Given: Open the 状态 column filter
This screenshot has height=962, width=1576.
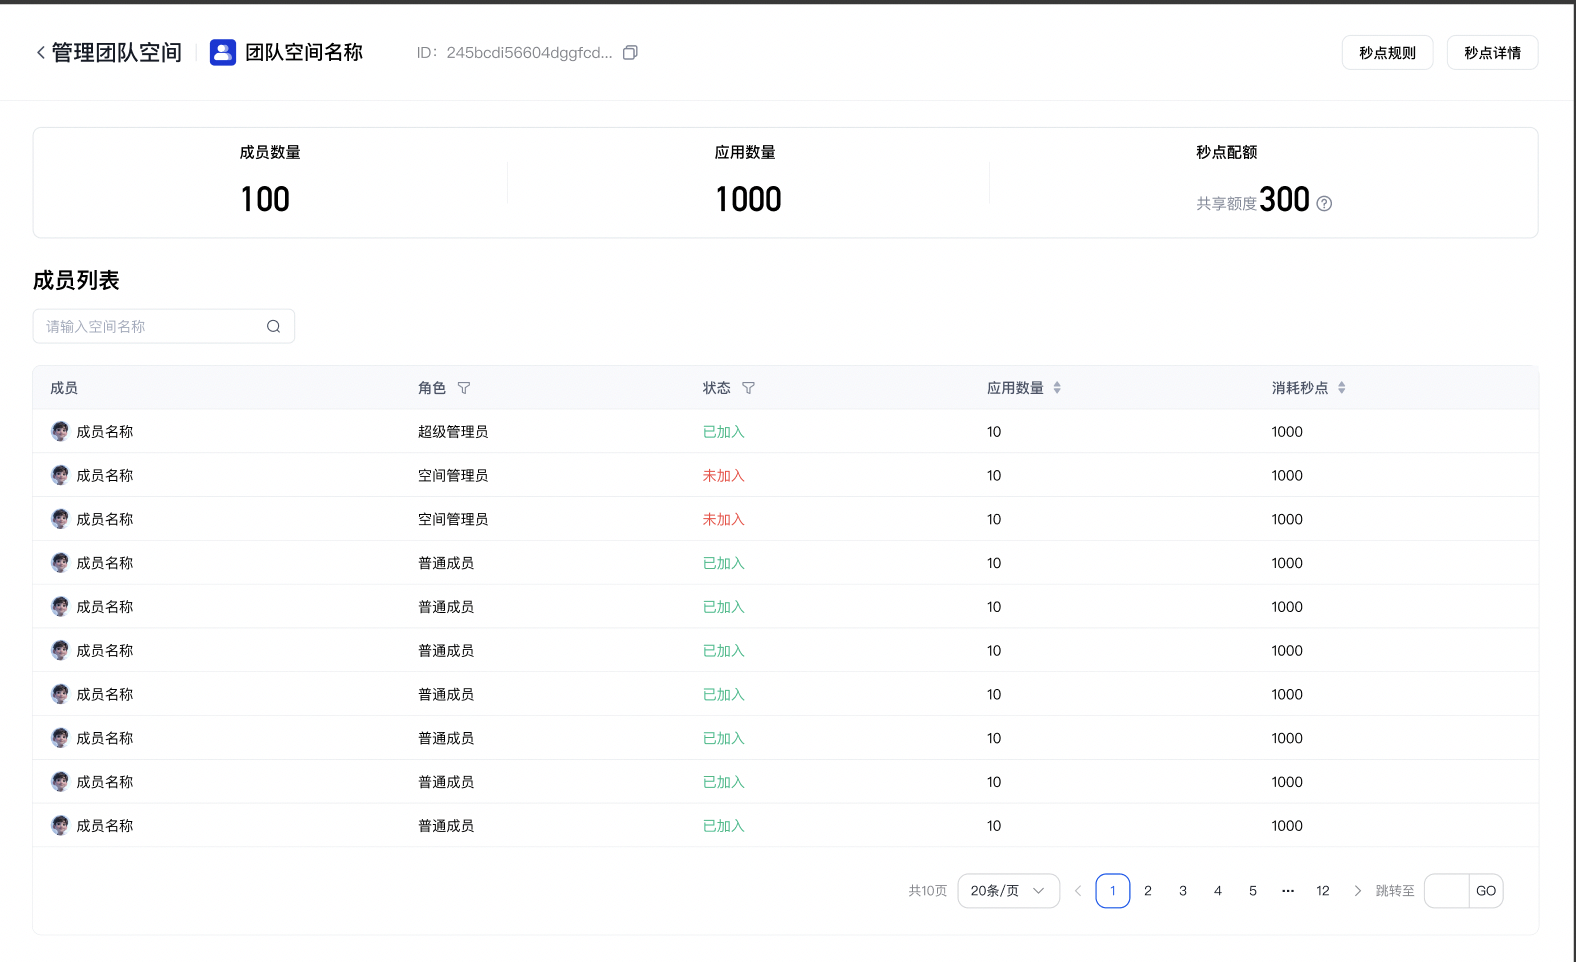Looking at the screenshot, I should (x=748, y=388).
